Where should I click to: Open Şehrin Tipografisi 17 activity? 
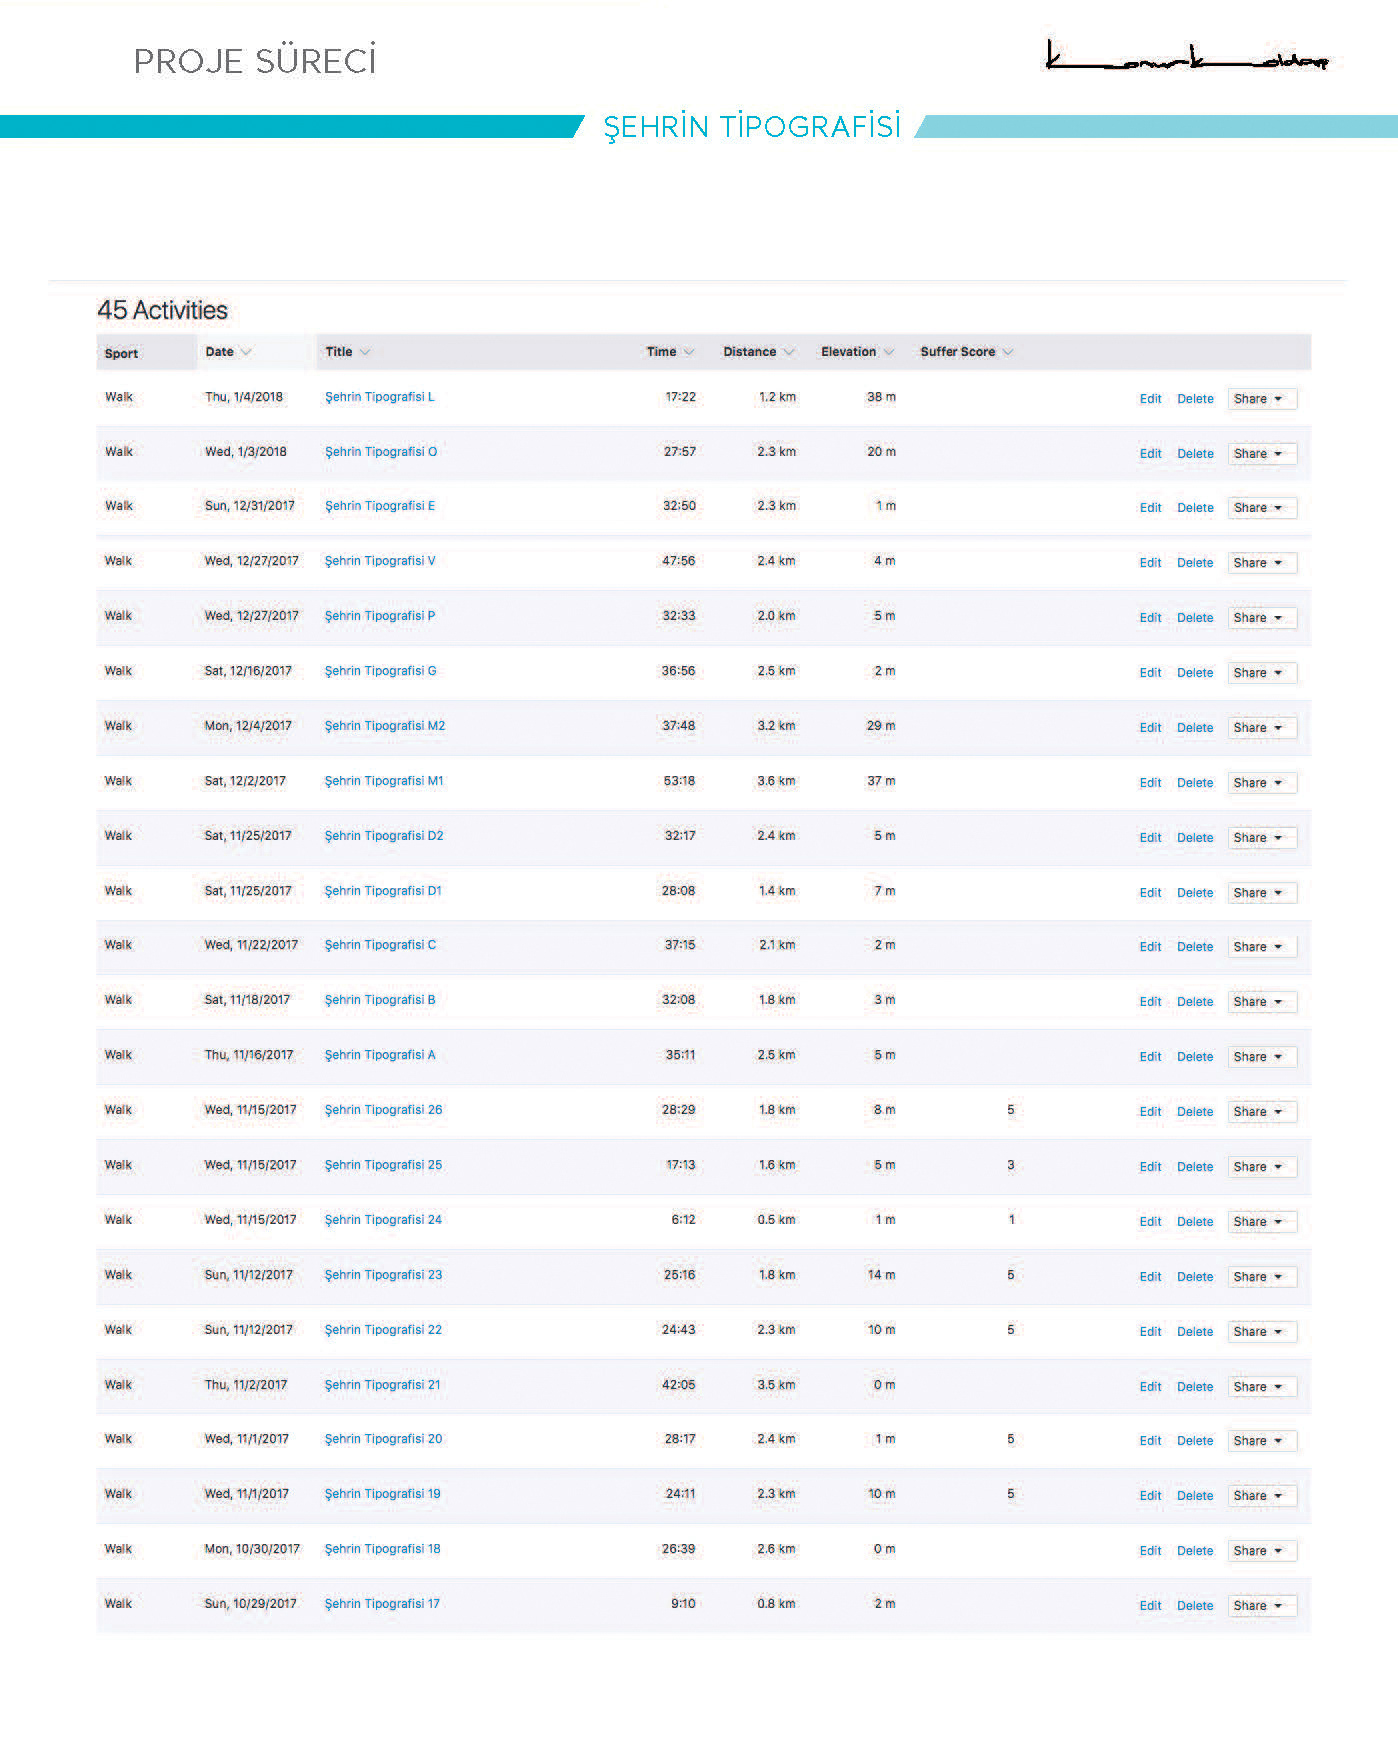tap(382, 1604)
